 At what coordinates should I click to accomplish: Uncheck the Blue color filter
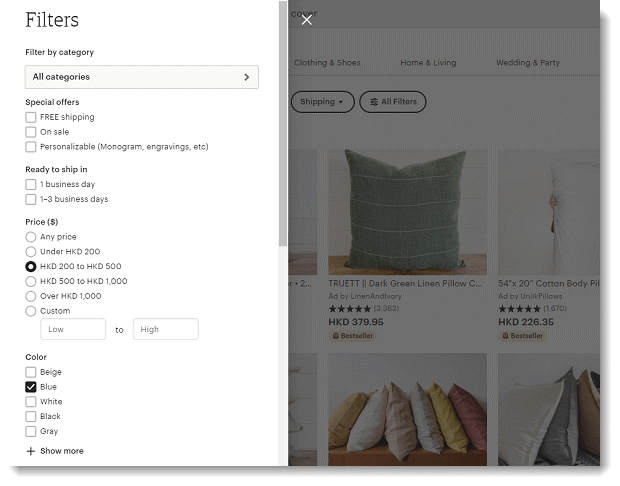point(31,387)
